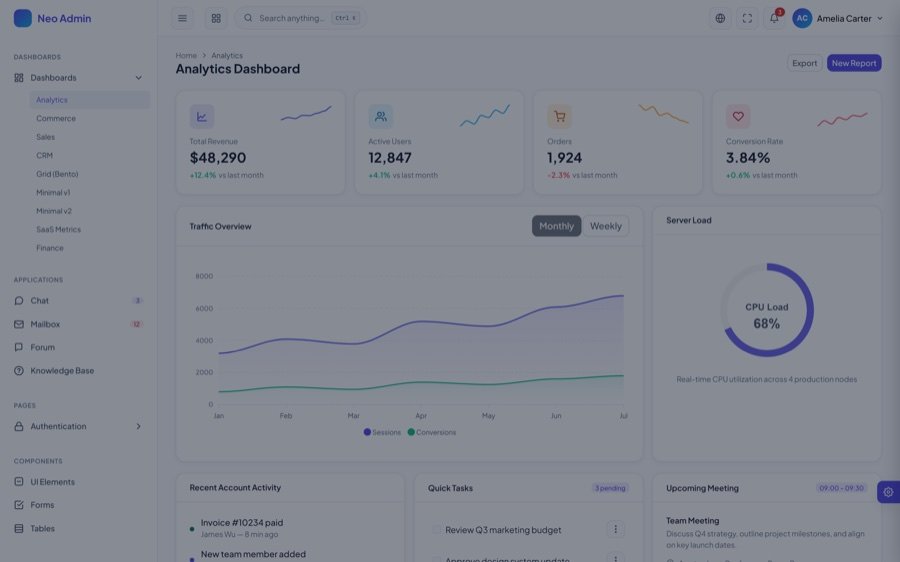The image size is (900, 562).
Task: Go to Home breadcrumb link
Action: point(186,56)
